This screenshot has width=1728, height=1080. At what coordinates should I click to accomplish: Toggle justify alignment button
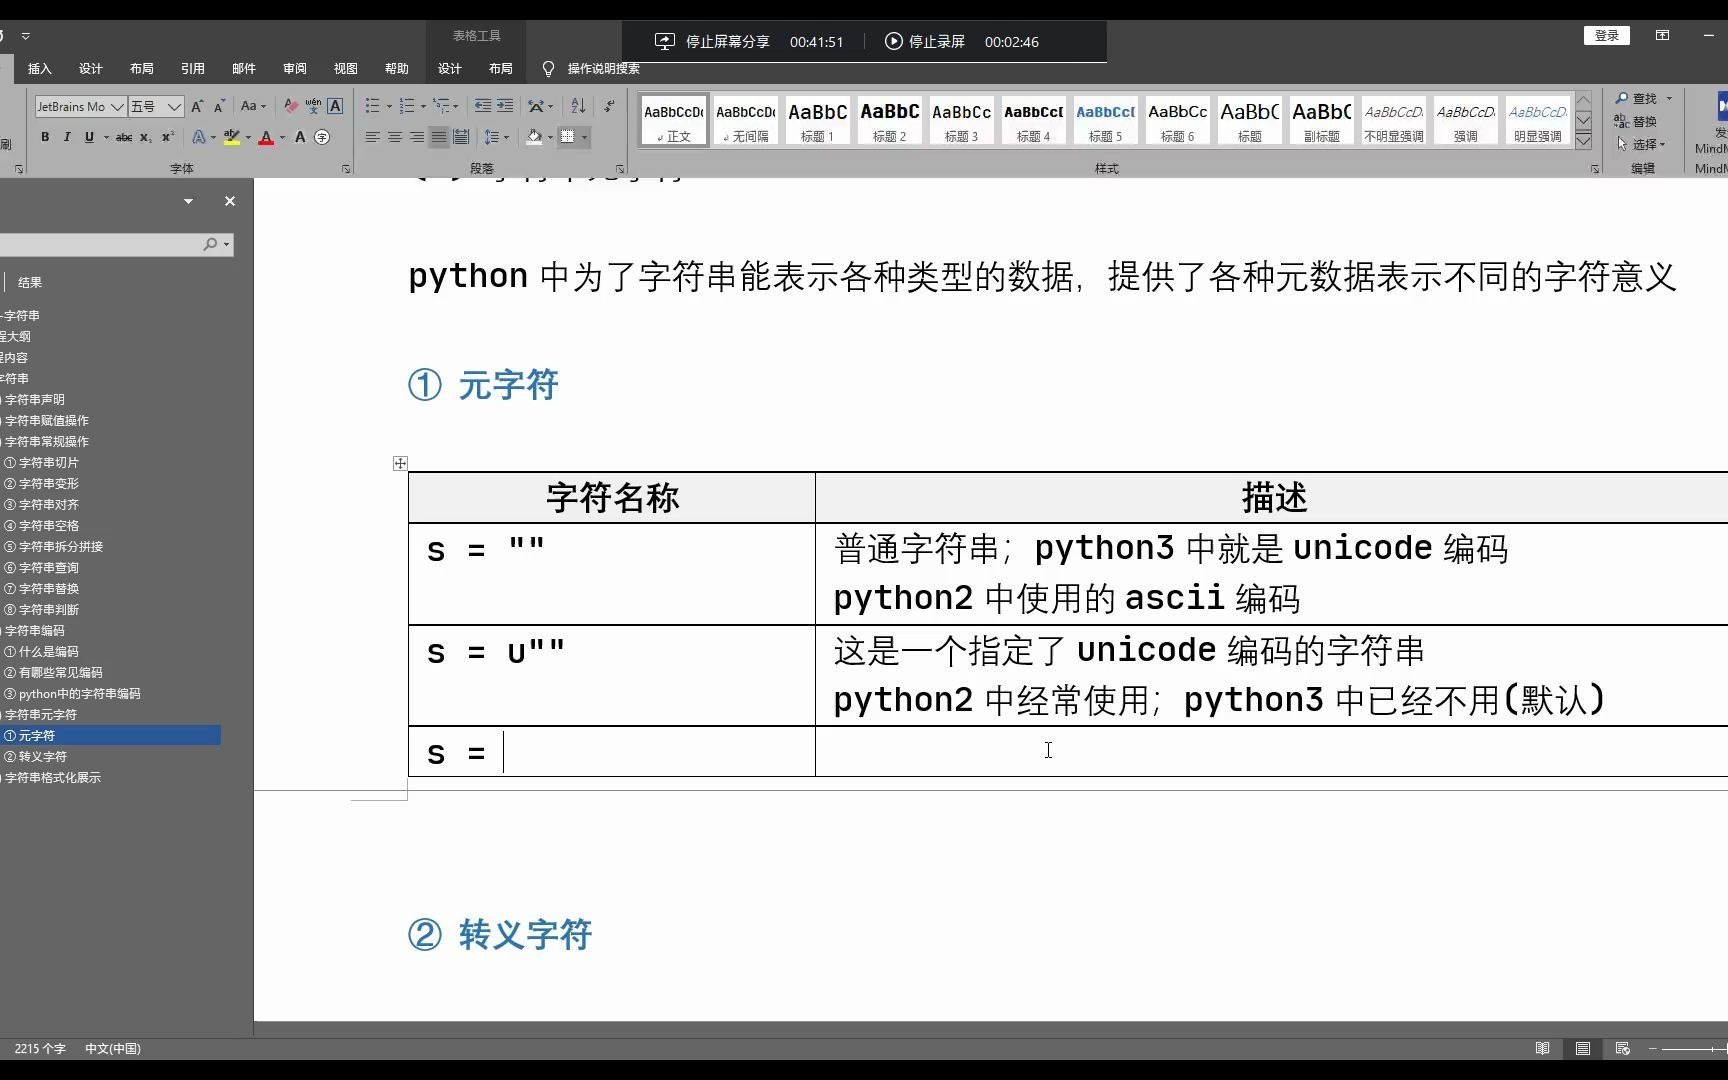click(x=439, y=137)
